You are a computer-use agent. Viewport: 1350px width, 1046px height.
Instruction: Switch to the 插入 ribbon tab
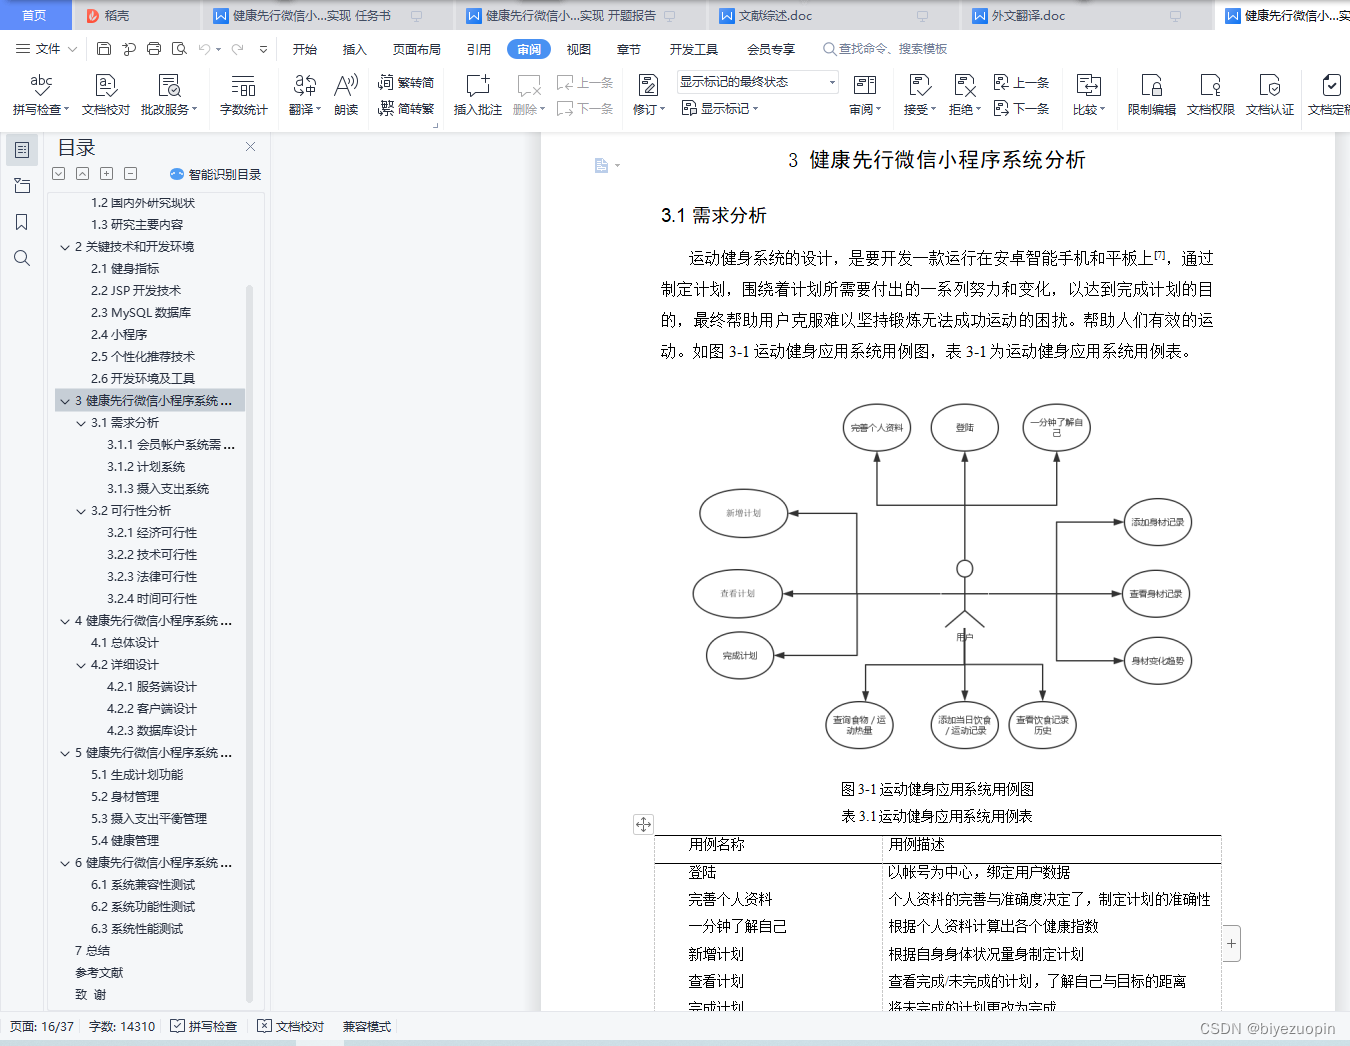click(355, 49)
